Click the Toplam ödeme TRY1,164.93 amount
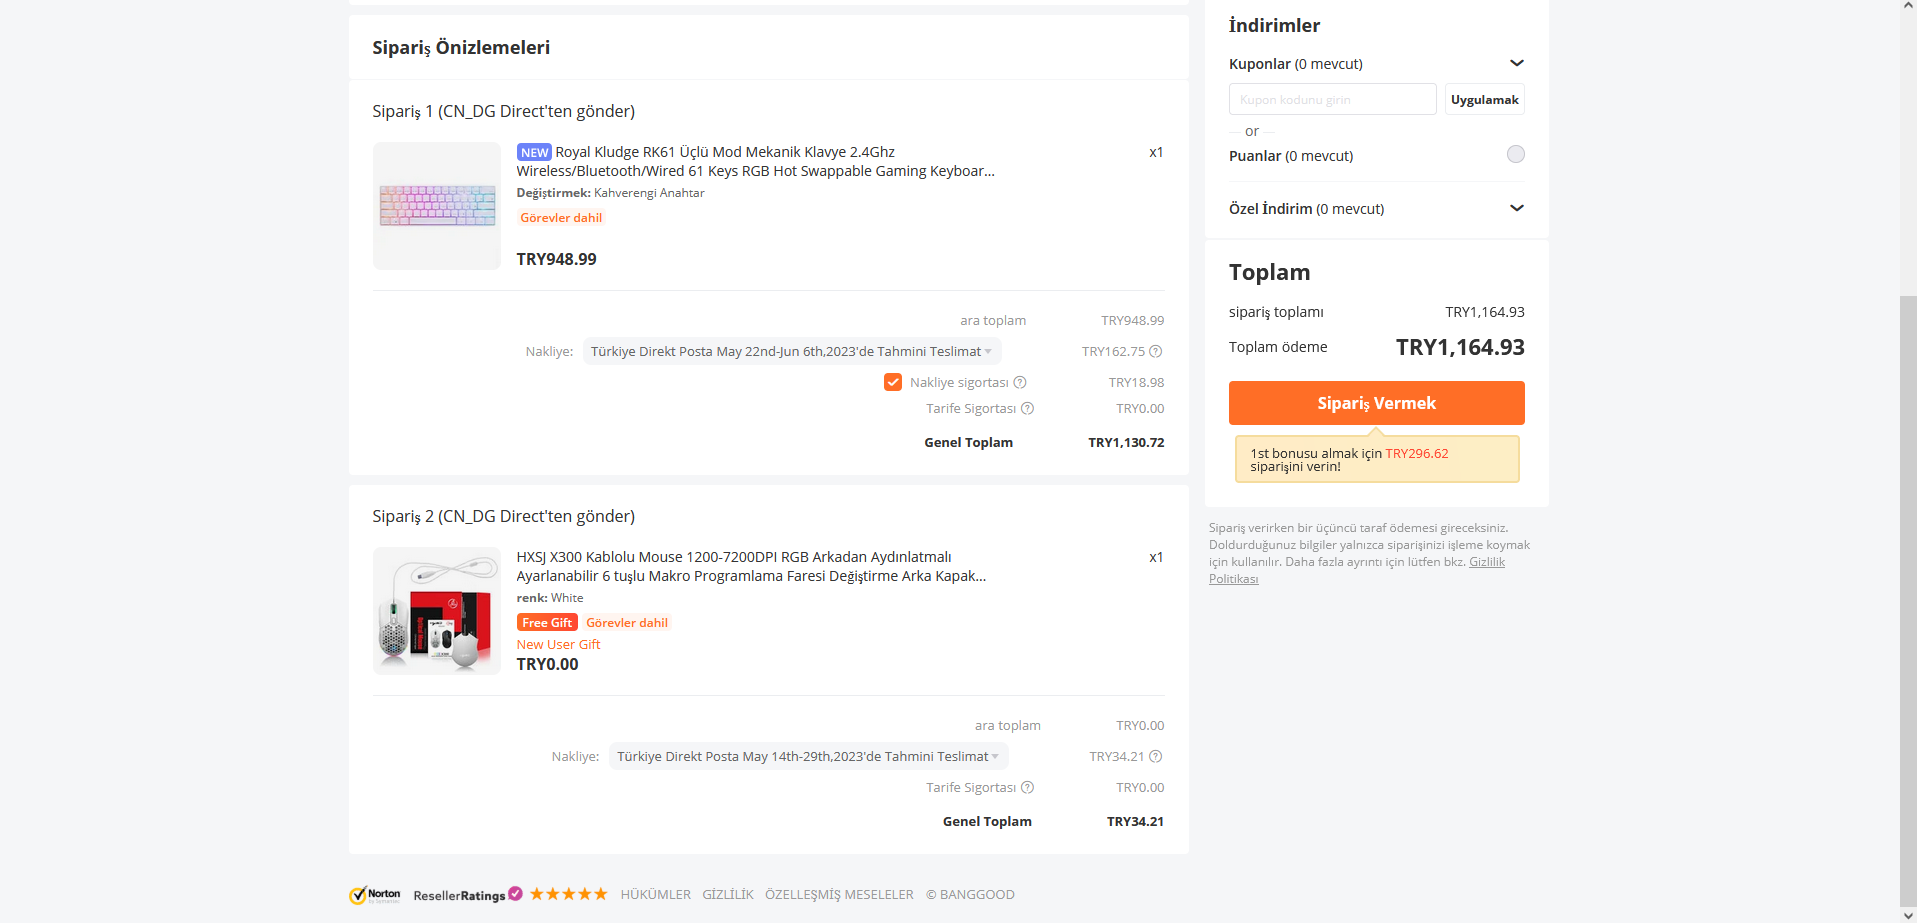The image size is (1917, 923). click(x=1460, y=347)
